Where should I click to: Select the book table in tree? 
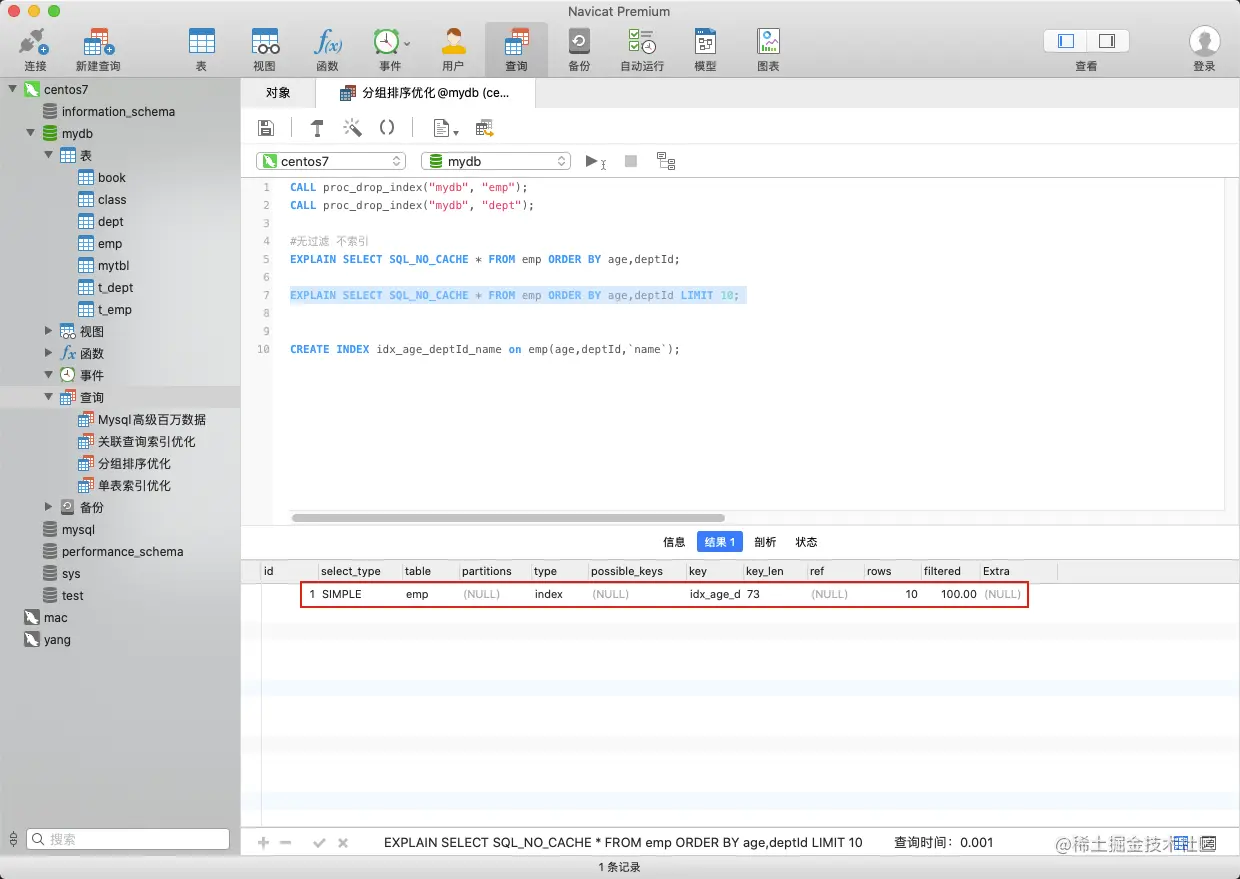tap(112, 177)
